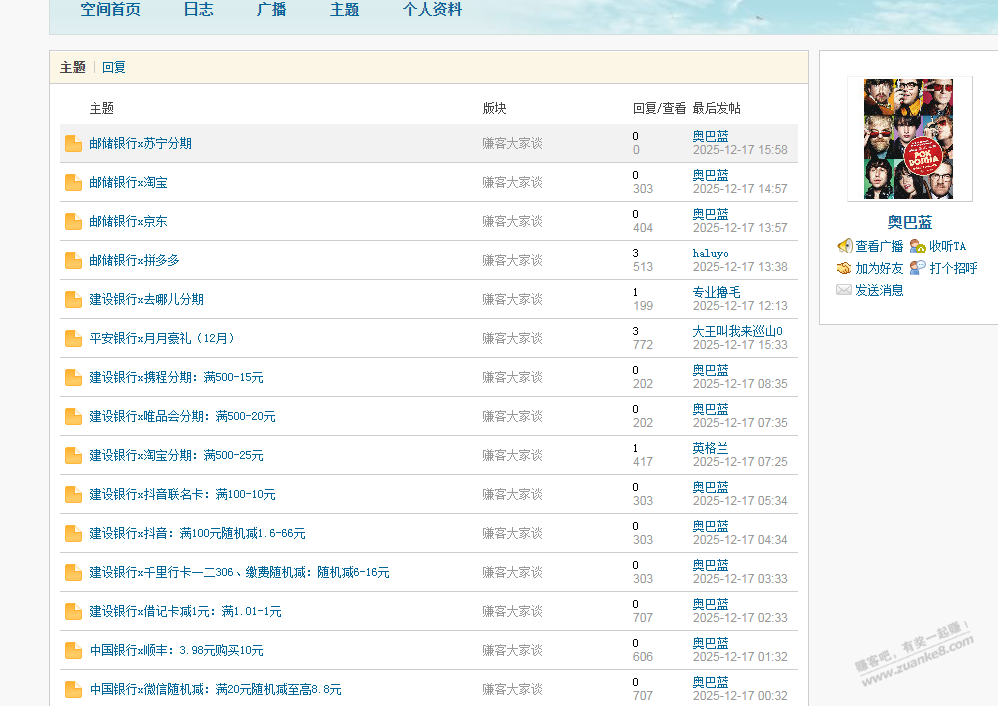Click folder icon beside 邮储银行x苏宁分期
Image resolution: width=998 pixels, height=706 pixels.
pos(73,144)
